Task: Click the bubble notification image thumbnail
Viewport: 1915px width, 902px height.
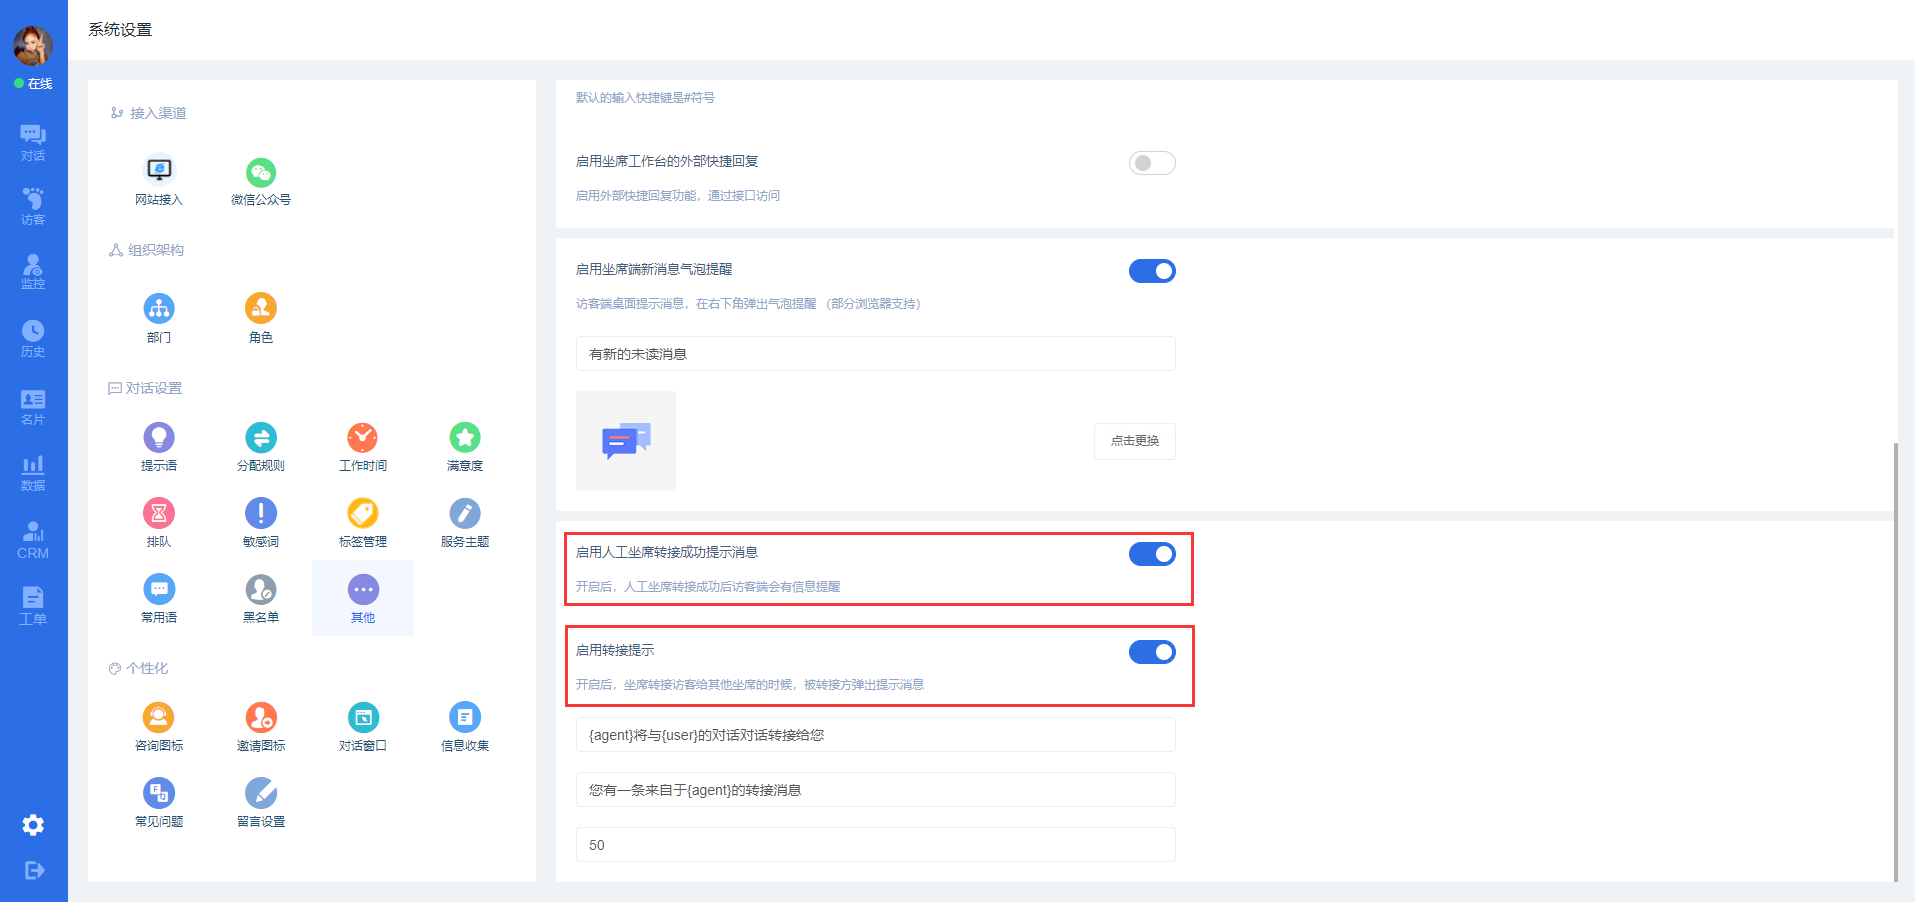Action: coord(626,441)
